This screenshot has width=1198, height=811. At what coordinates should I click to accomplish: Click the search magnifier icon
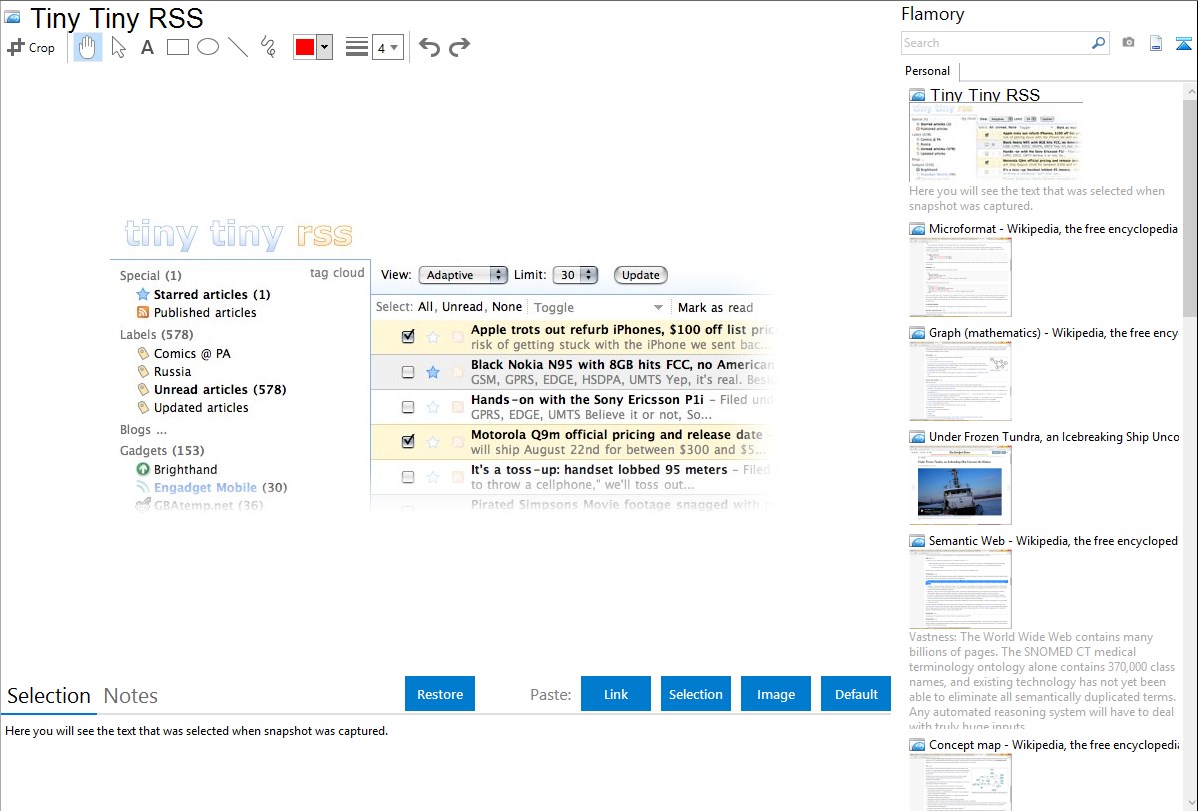[1098, 43]
